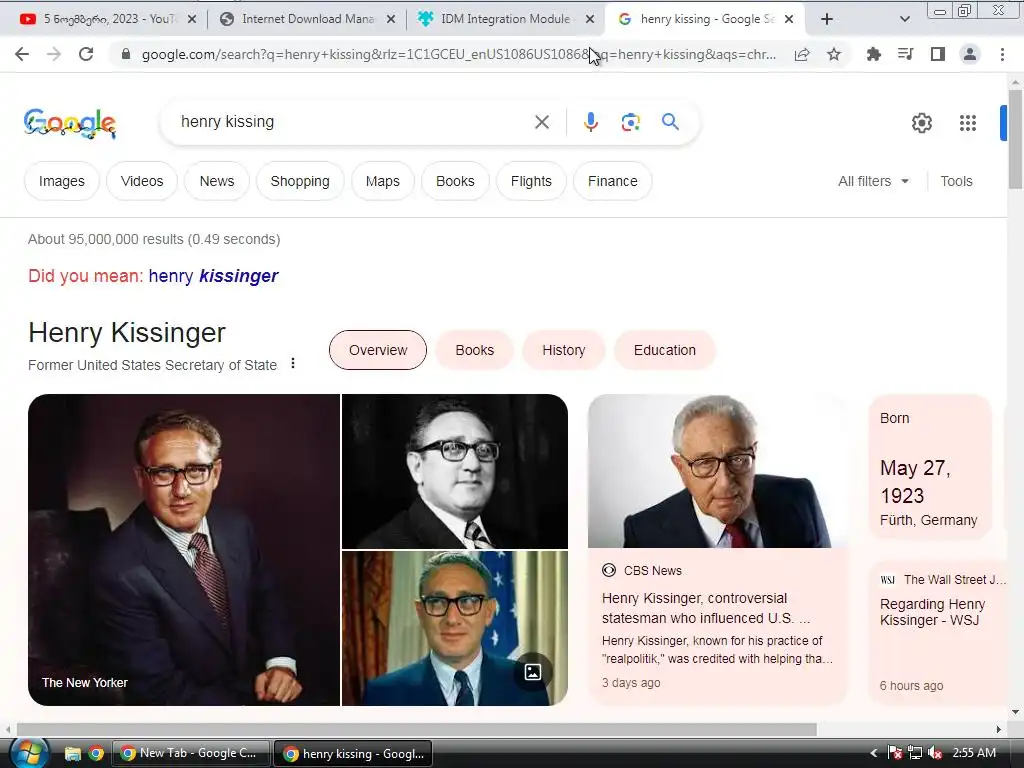The width and height of the screenshot is (1024, 768).
Task: Share this page from the address bar
Action: point(802,54)
